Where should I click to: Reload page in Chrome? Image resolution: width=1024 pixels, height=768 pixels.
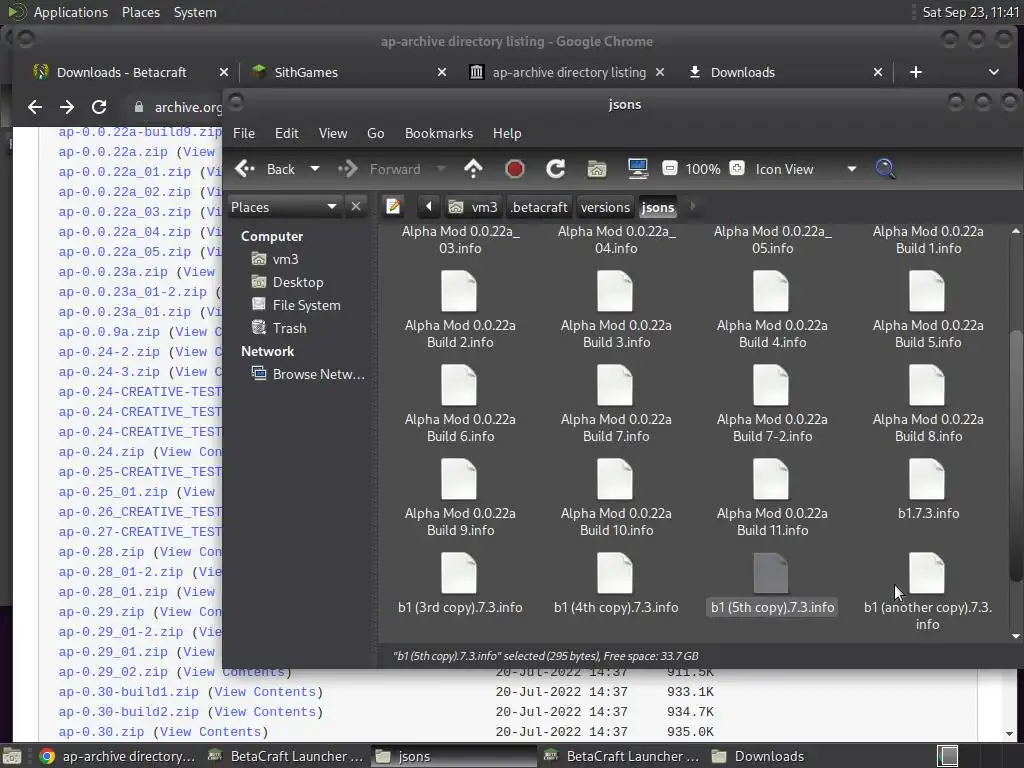[99, 107]
